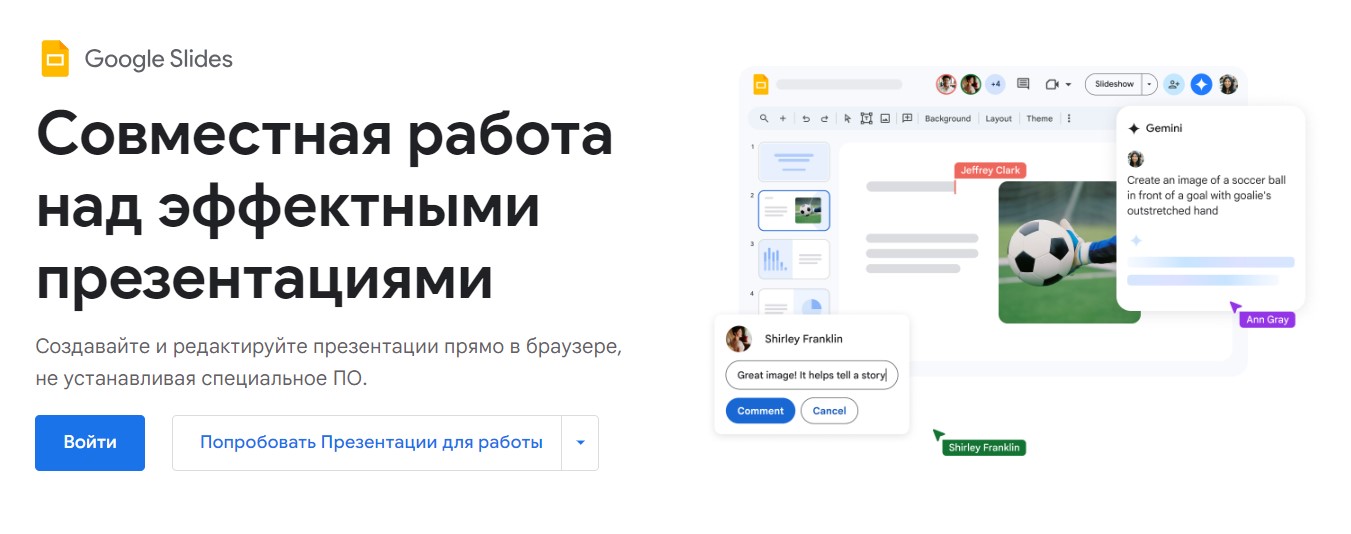This screenshot has width=1351, height=534.
Task: Click the blue Gemini sparkle icon
Action: 1201,85
